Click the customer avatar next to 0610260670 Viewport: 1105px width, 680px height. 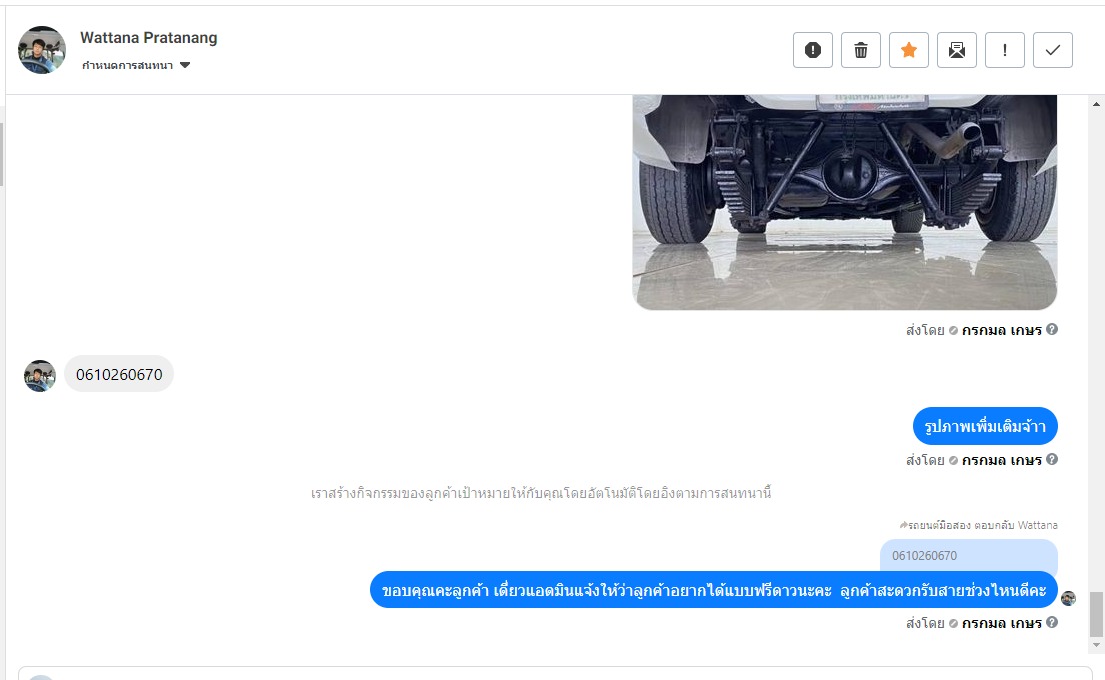tap(39, 376)
